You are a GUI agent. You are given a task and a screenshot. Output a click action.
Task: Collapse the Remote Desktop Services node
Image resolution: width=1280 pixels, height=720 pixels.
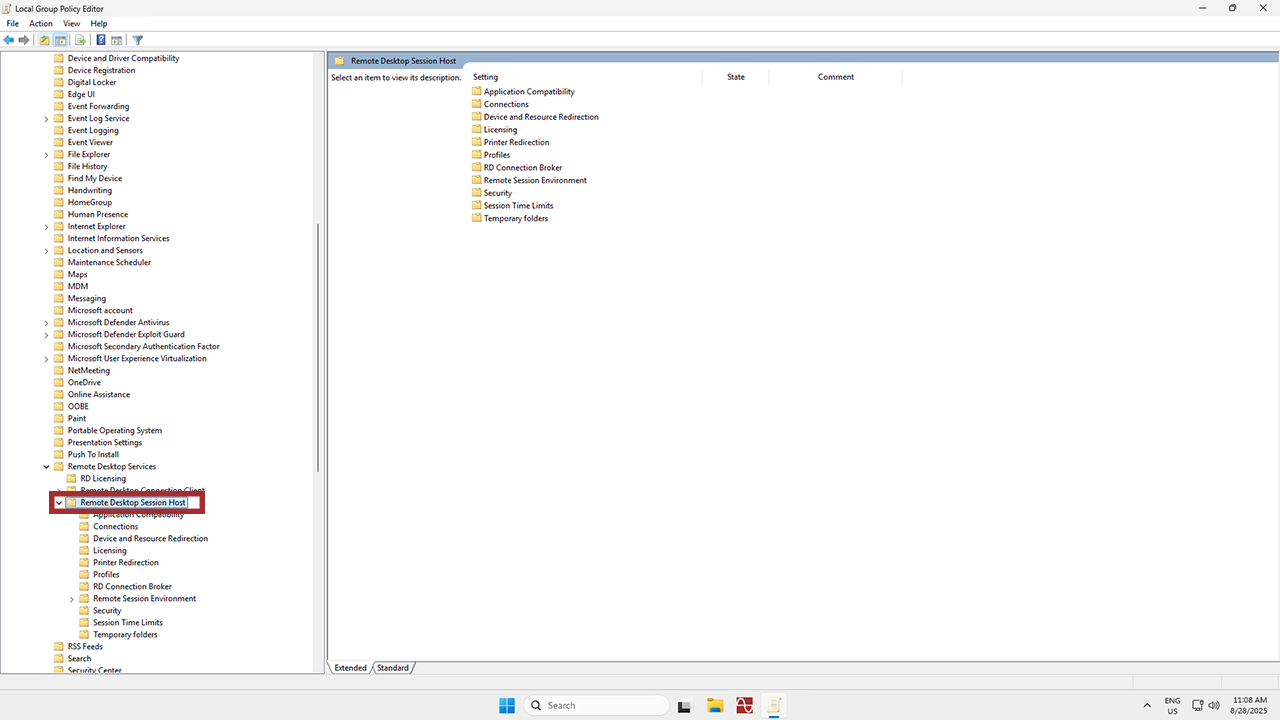tap(46, 467)
